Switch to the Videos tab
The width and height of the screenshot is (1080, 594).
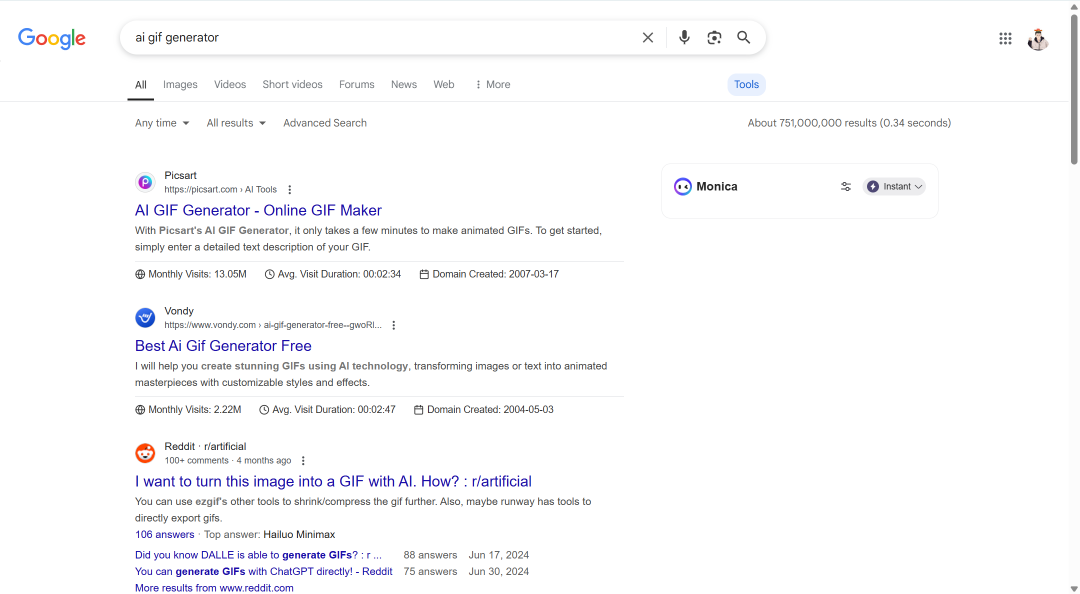(x=230, y=84)
